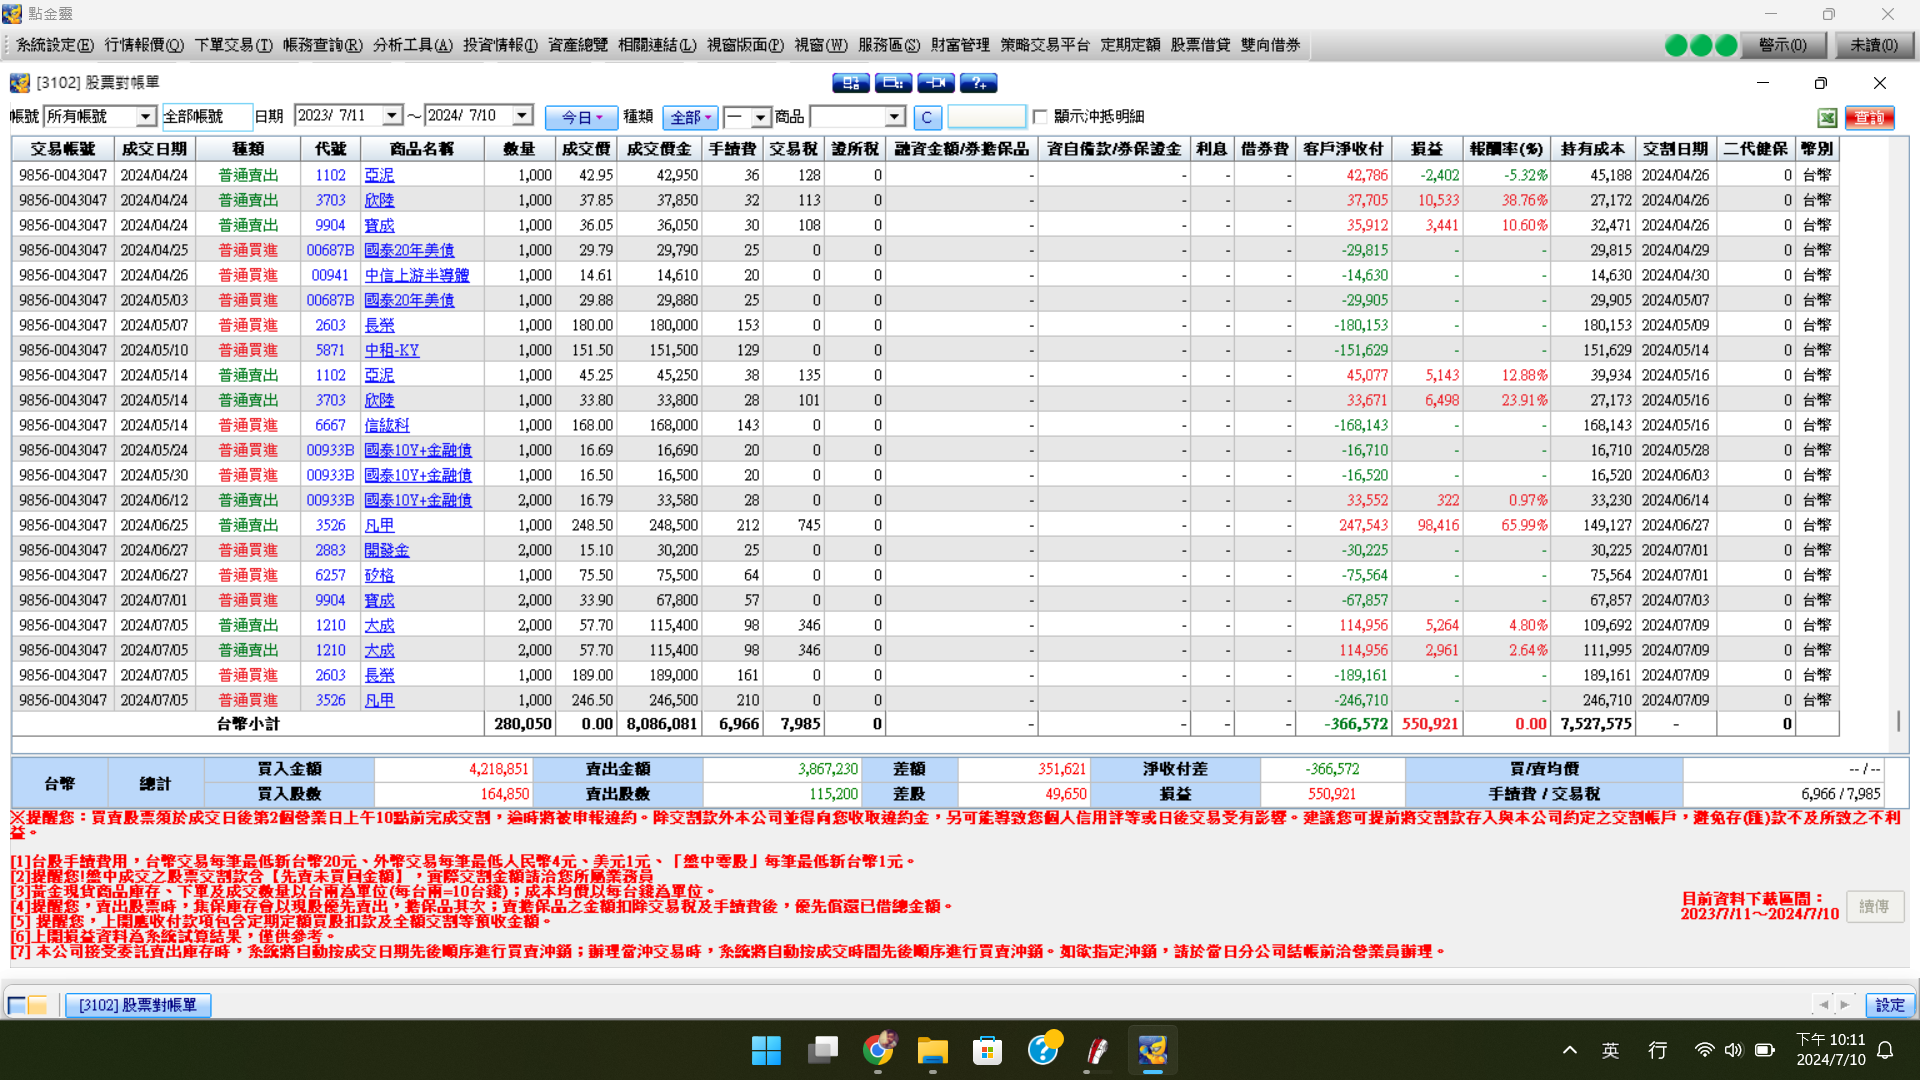Open the 策略交易平台 menu

pyautogui.click(x=1045, y=45)
